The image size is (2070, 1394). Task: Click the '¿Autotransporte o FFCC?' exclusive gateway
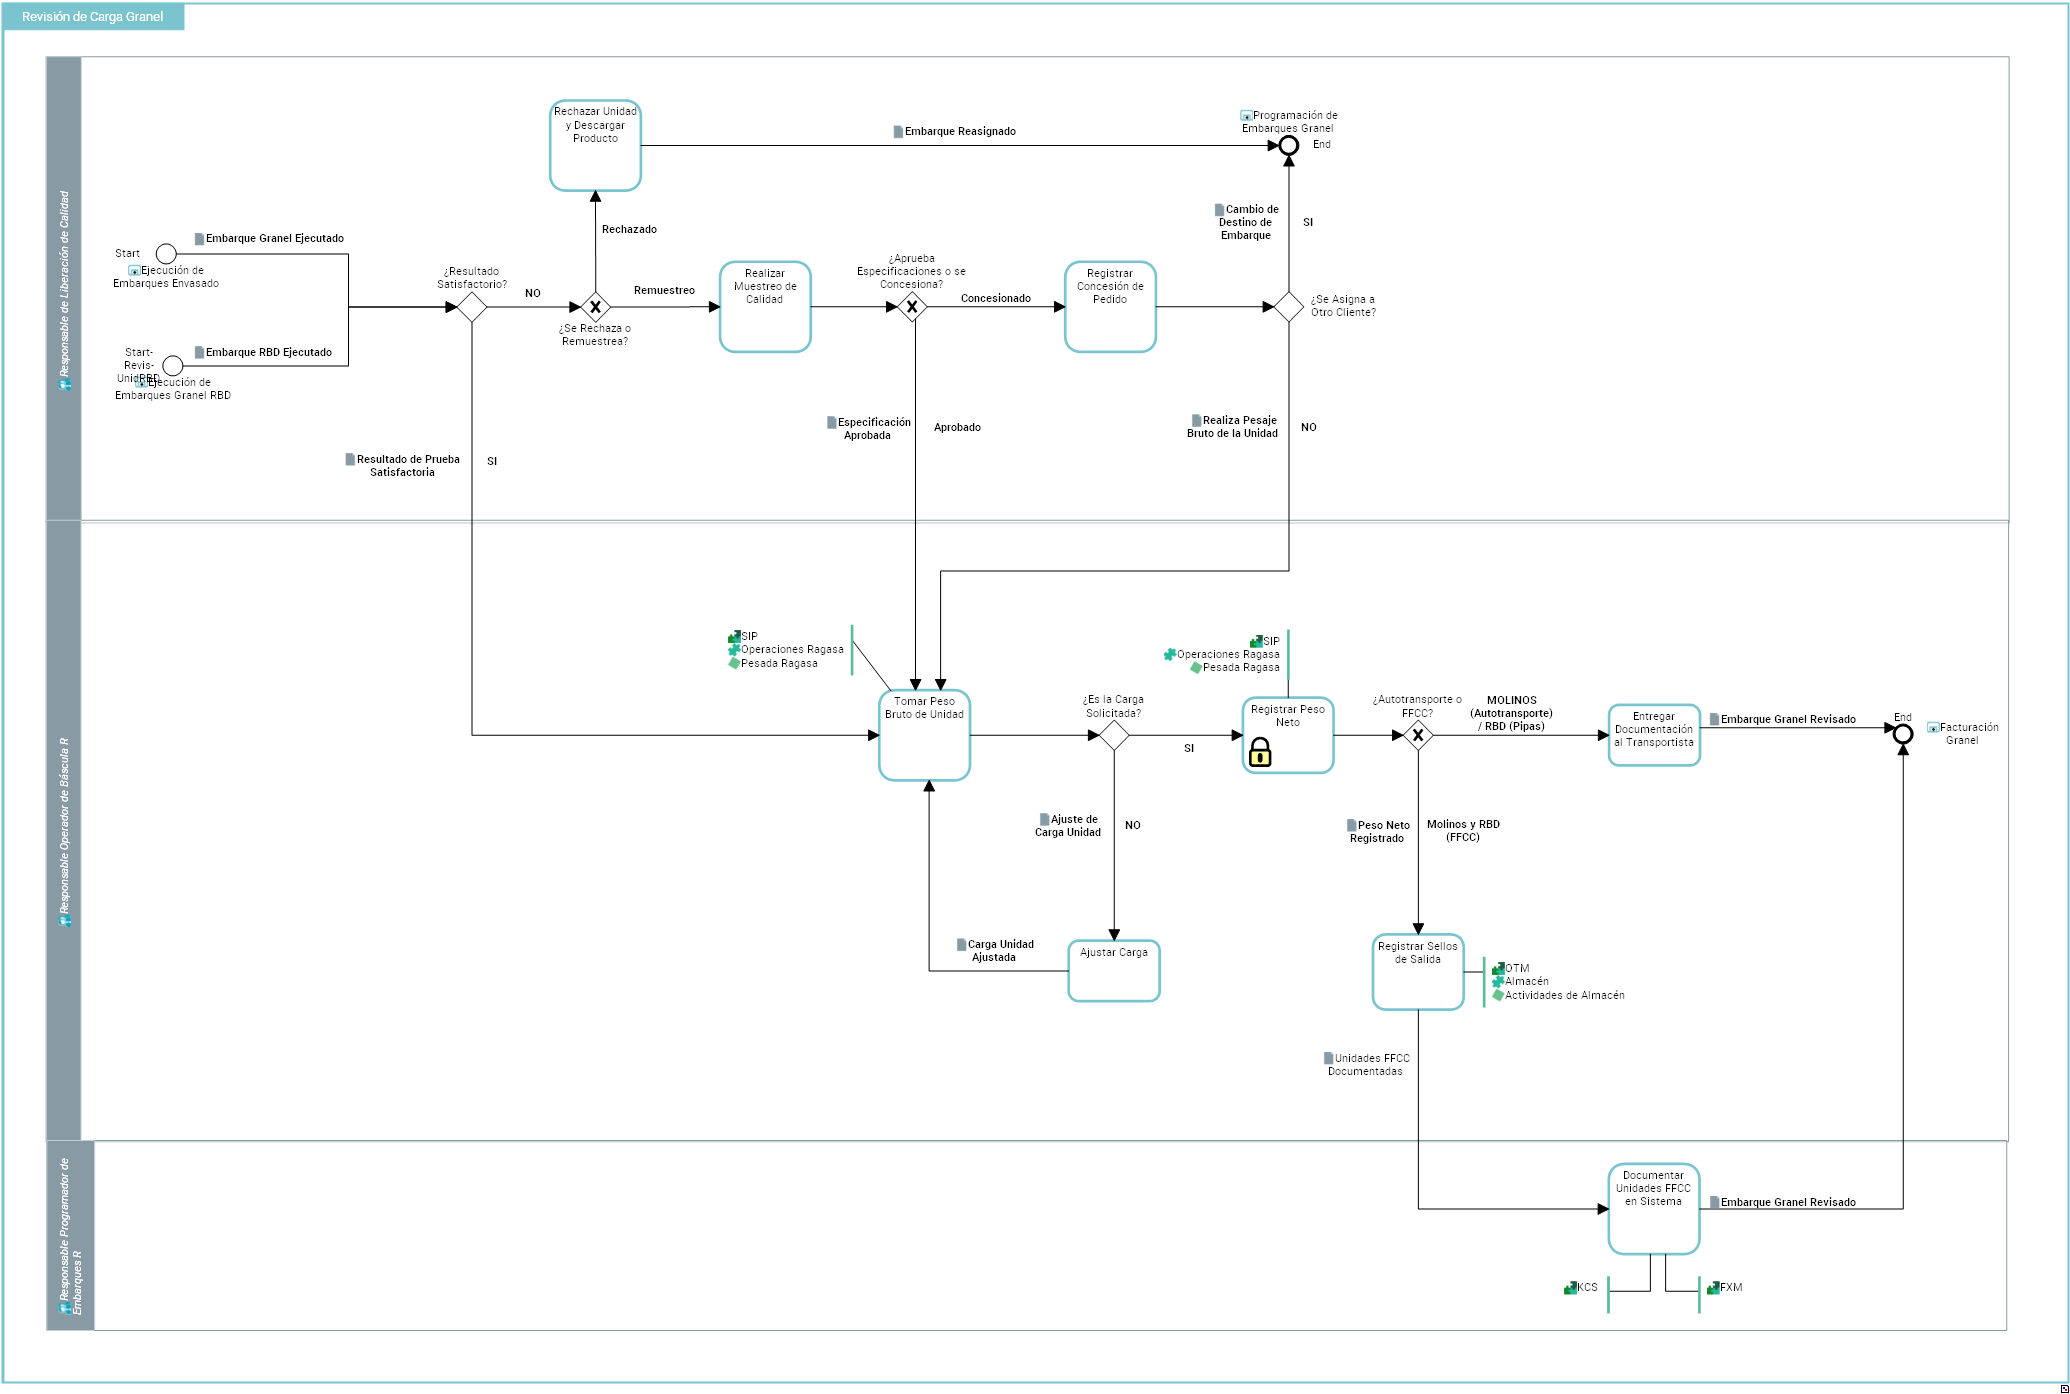click(x=1418, y=735)
